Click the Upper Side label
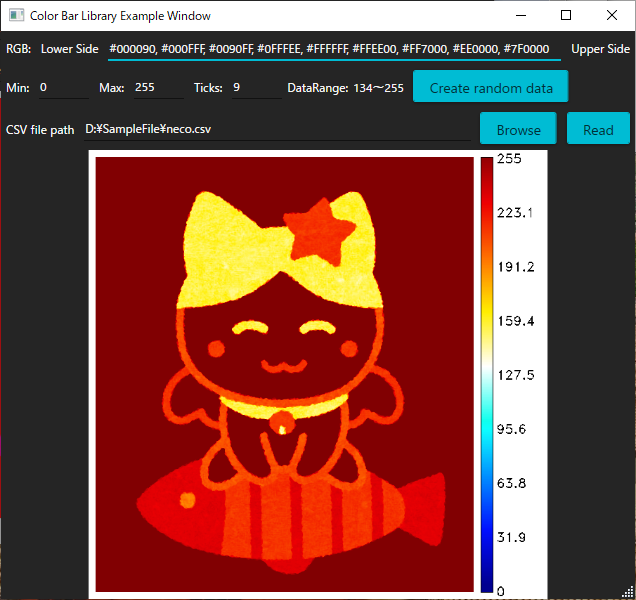Viewport: 636px width, 600px height. click(600, 49)
